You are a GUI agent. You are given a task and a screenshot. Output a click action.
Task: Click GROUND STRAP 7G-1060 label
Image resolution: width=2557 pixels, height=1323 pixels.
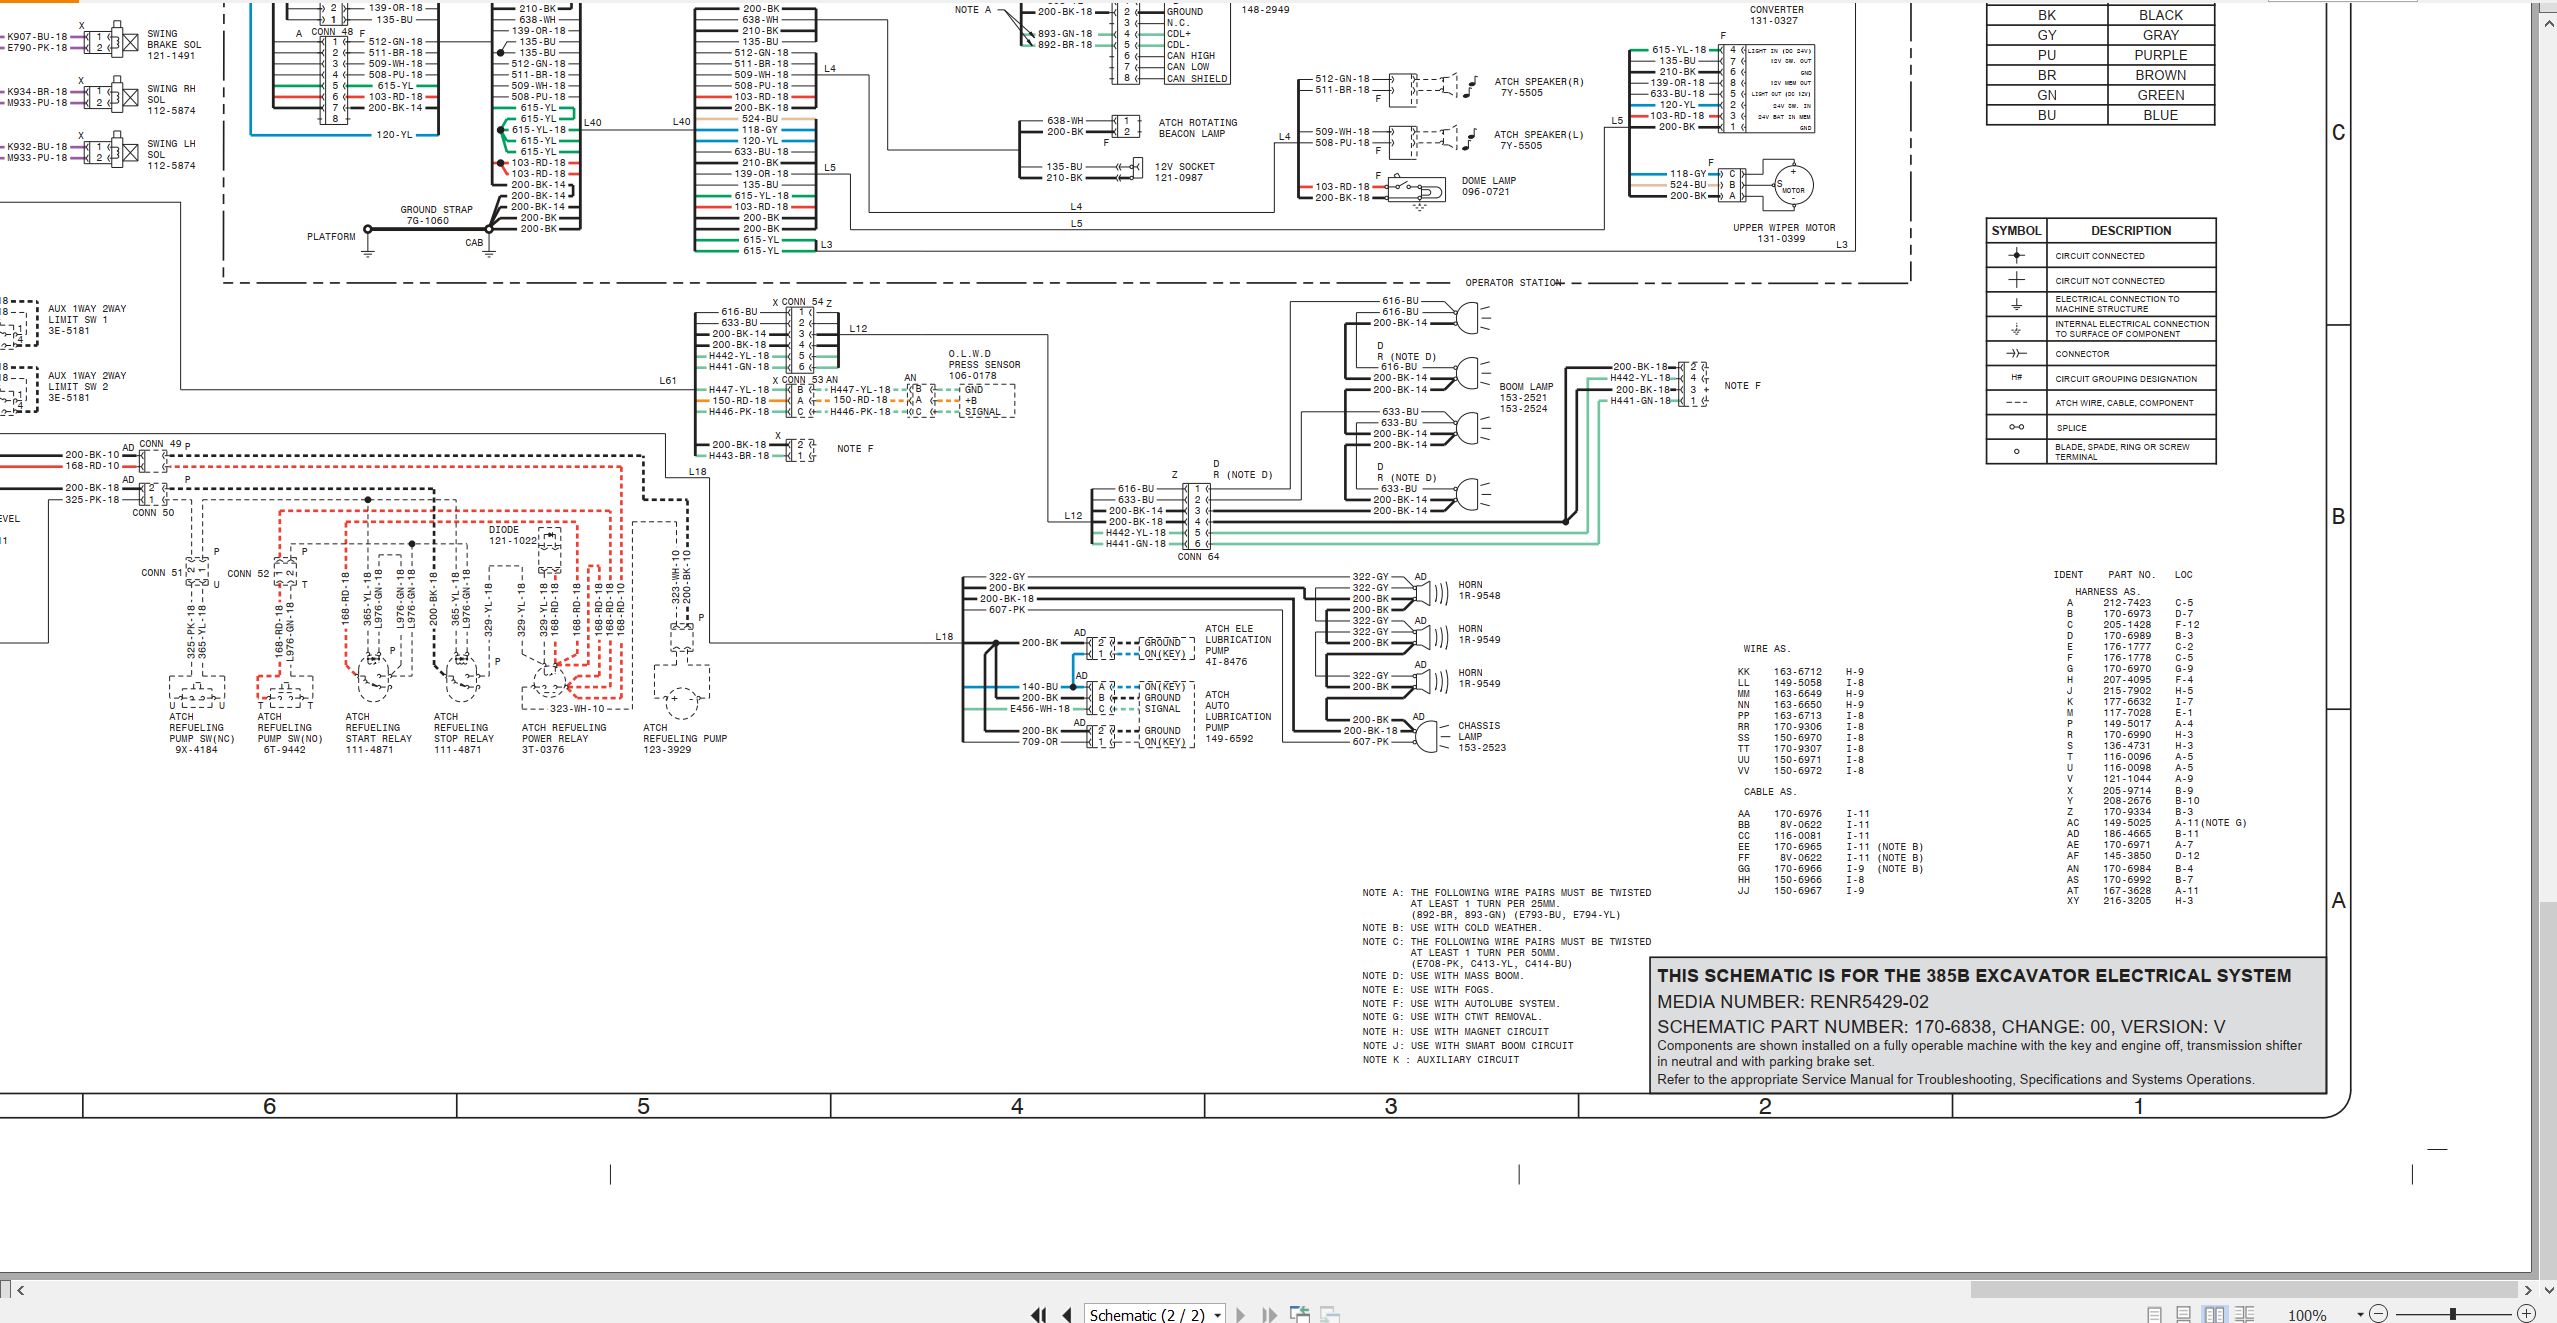[436, 215]
